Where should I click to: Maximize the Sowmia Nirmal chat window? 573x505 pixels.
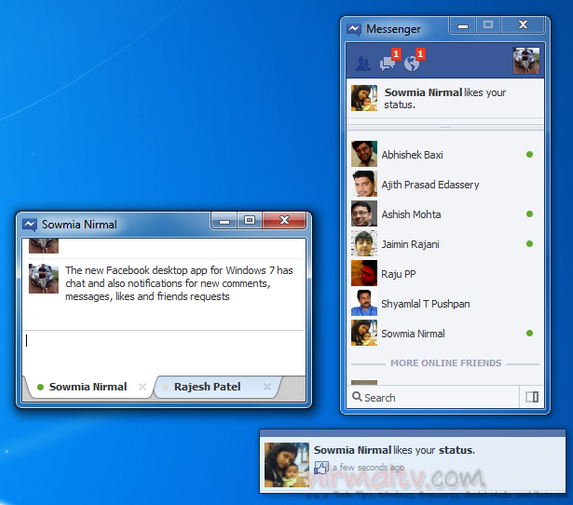click(250, 221)
